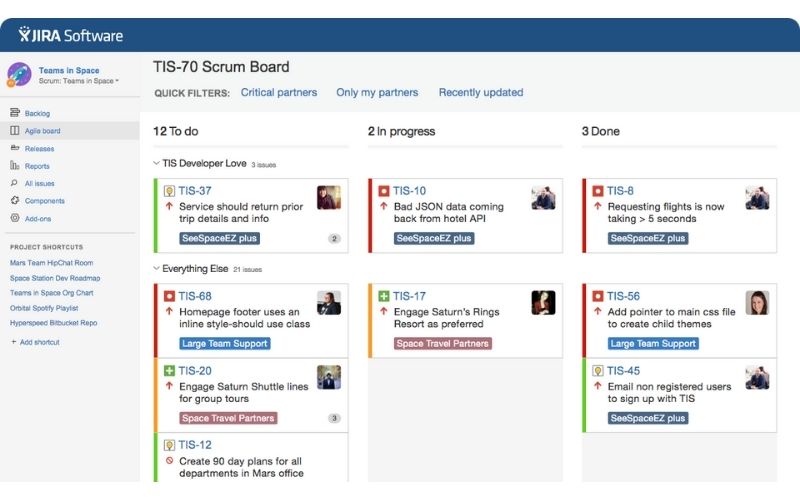This screenshot has height=500, width=800.
Task: Open Agile board in the sidebar
Action: [42, 131]
